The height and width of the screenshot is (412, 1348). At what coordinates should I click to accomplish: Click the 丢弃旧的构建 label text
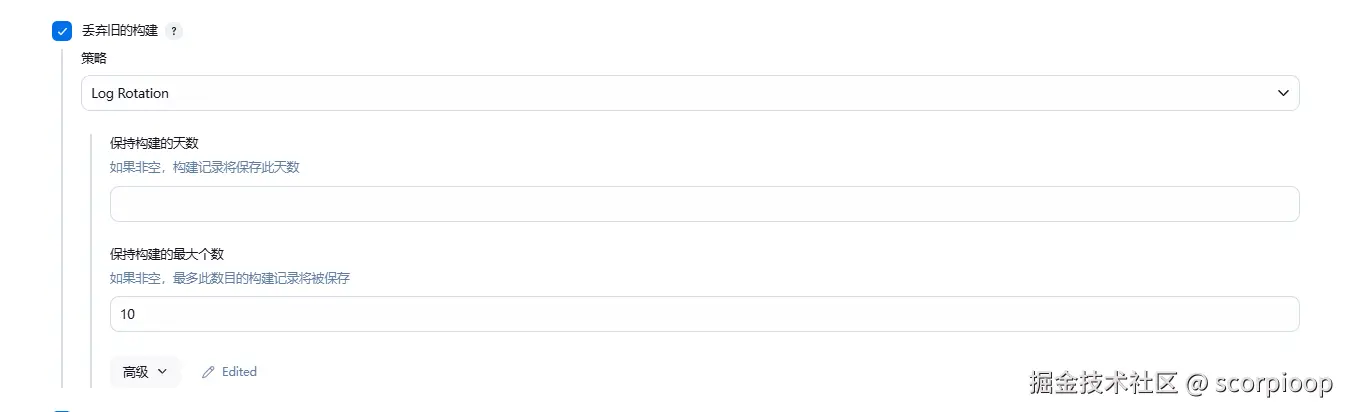point(120,31)
